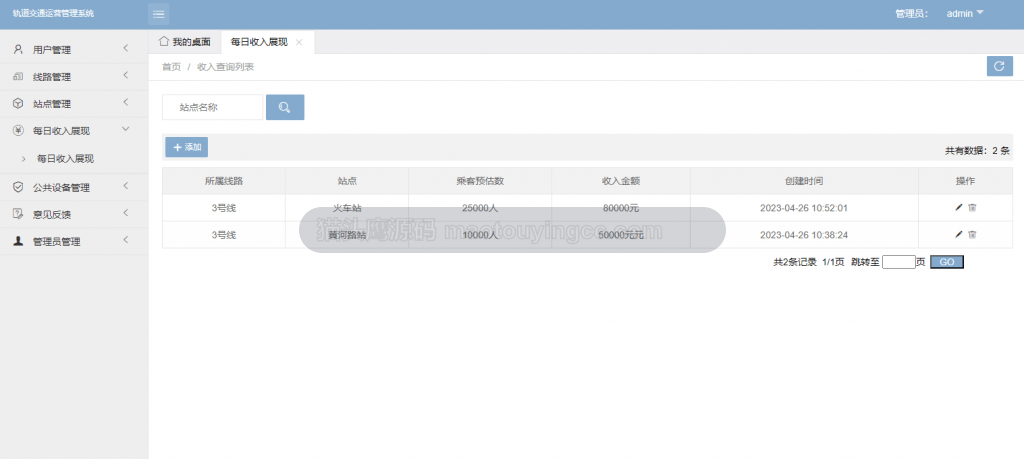The image size is (1024, 459).
Task: Click the 添加 button
Action: click(x=186, y=148)
